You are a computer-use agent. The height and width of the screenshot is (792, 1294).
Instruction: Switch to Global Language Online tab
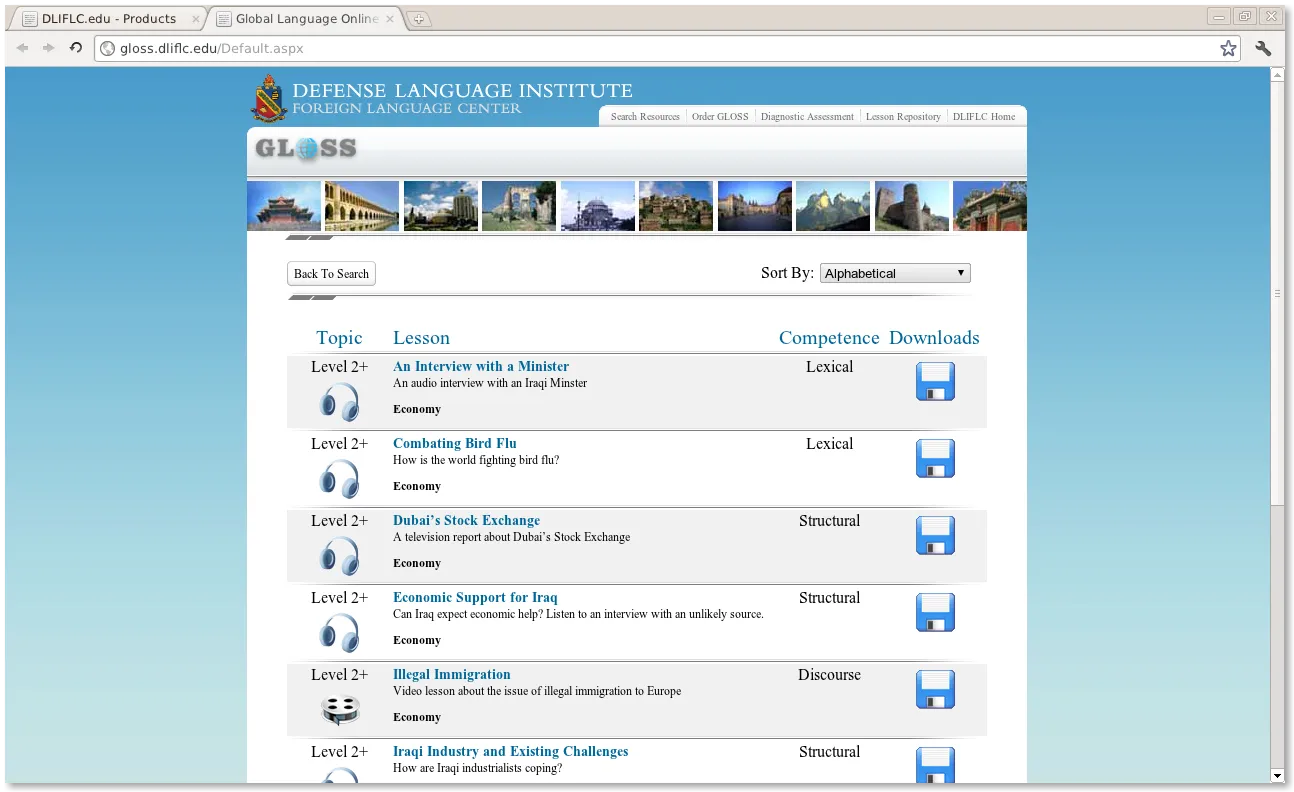tap(306, 19)
